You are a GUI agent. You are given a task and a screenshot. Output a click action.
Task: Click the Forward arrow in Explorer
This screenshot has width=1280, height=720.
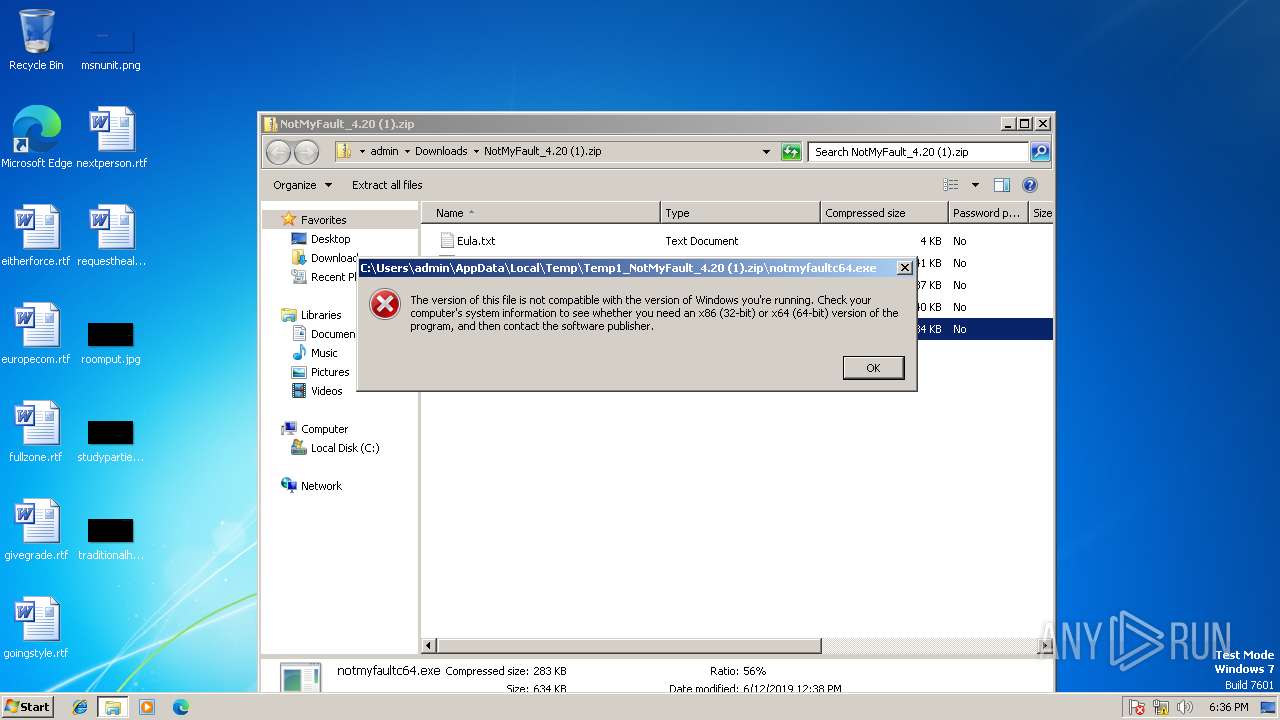pyautogui.click(x=306, y=152)
